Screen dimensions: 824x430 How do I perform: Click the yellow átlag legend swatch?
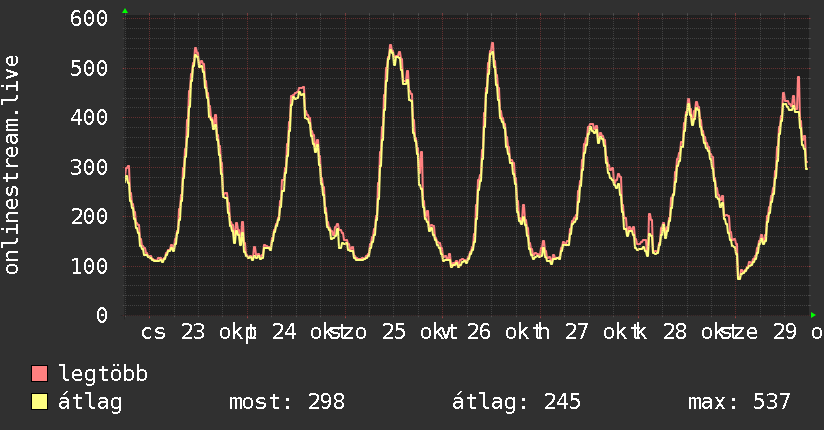39,402
